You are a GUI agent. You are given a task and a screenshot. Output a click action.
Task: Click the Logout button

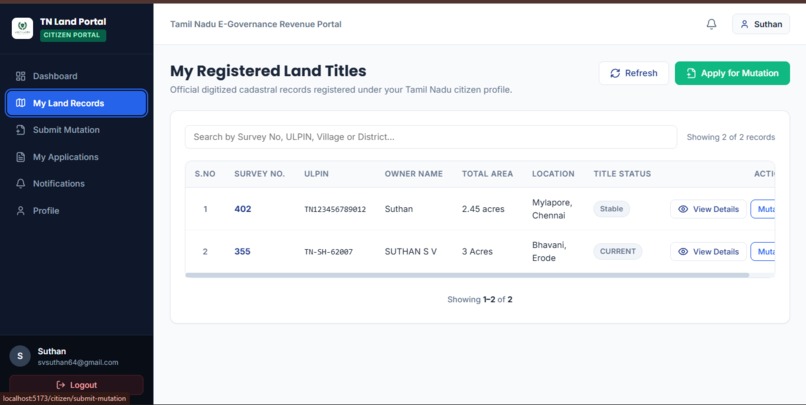click(76, 385)
